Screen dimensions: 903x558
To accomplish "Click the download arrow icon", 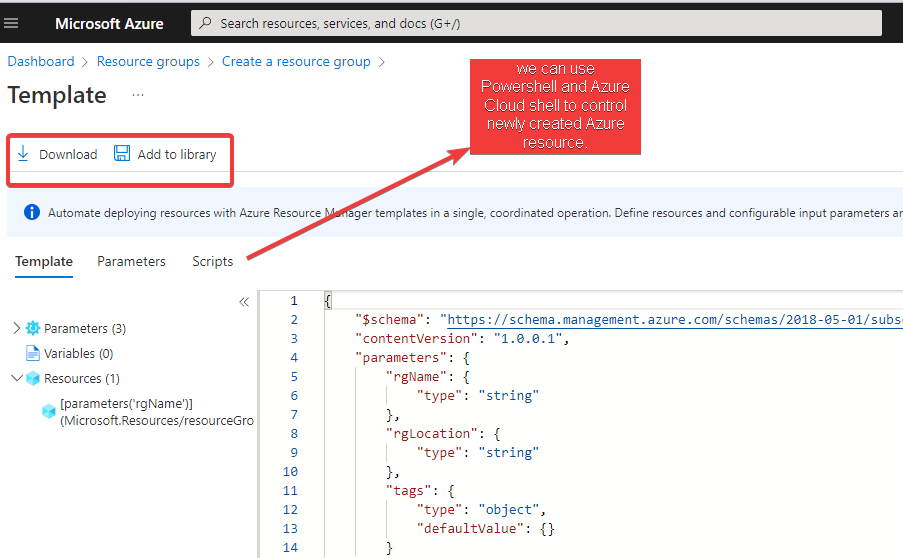I will pyautogui.click(x=23, y=154).
